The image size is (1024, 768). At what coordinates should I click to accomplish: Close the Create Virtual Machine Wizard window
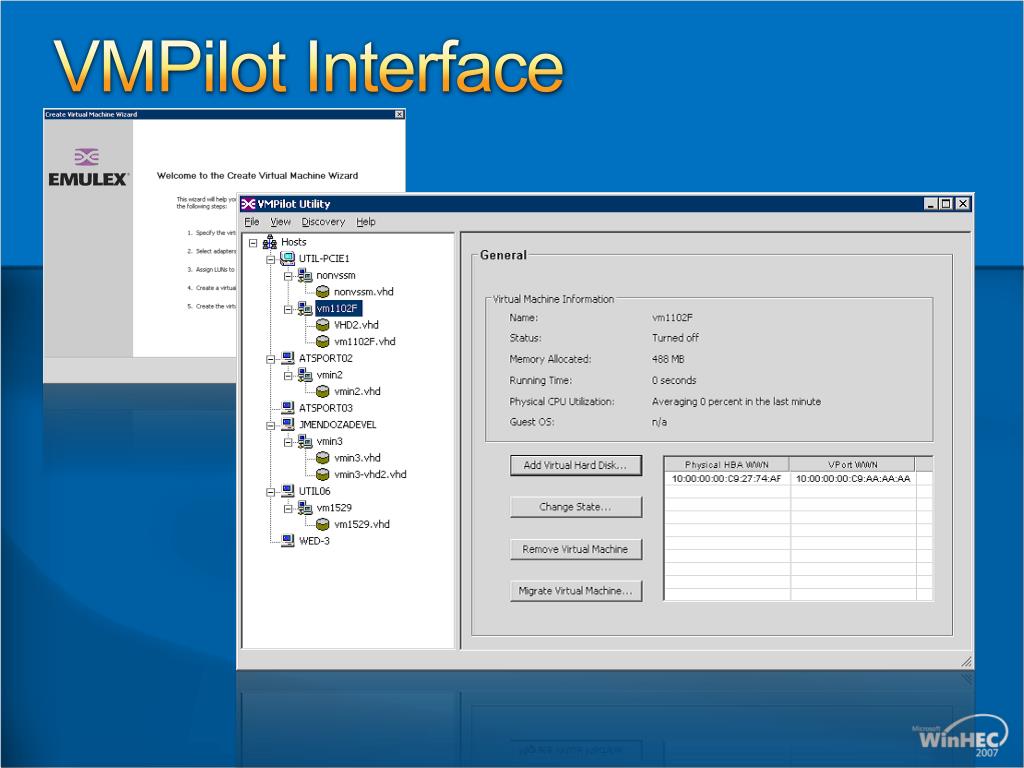(400, 114)
